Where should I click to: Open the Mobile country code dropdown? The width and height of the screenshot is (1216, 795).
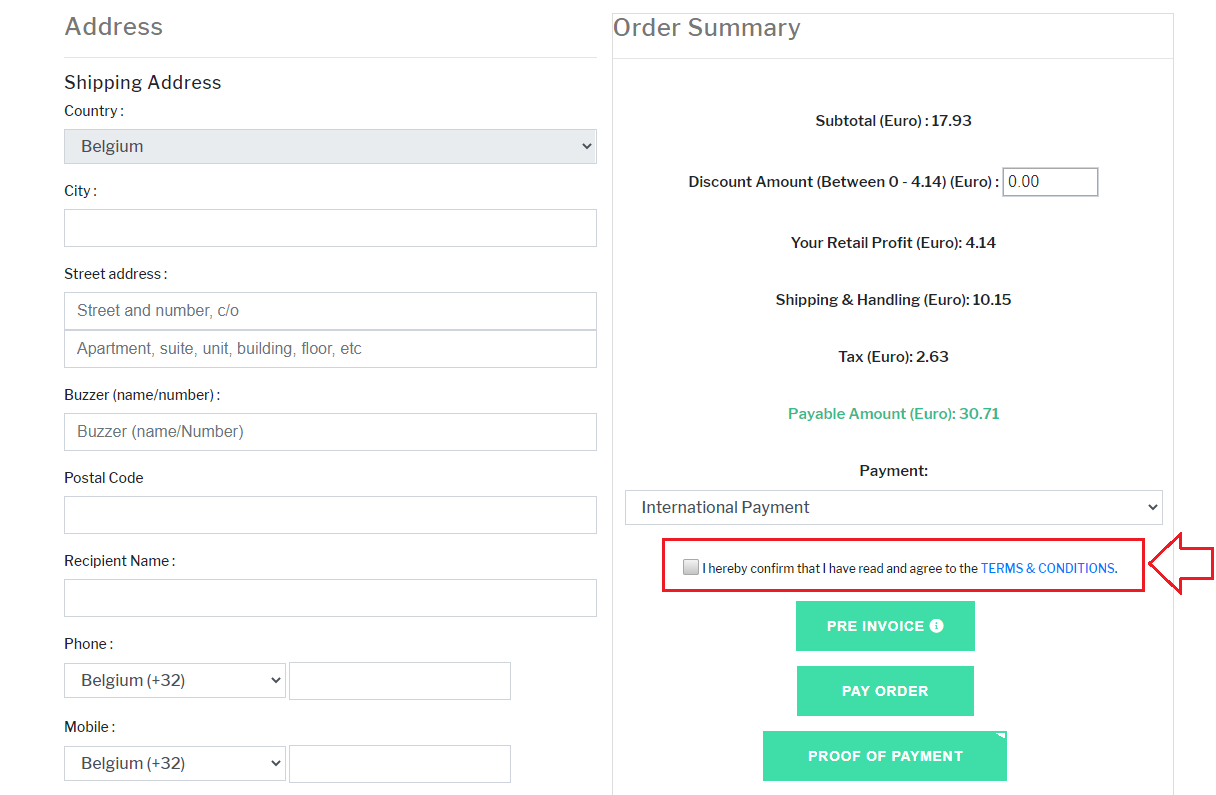175,763
